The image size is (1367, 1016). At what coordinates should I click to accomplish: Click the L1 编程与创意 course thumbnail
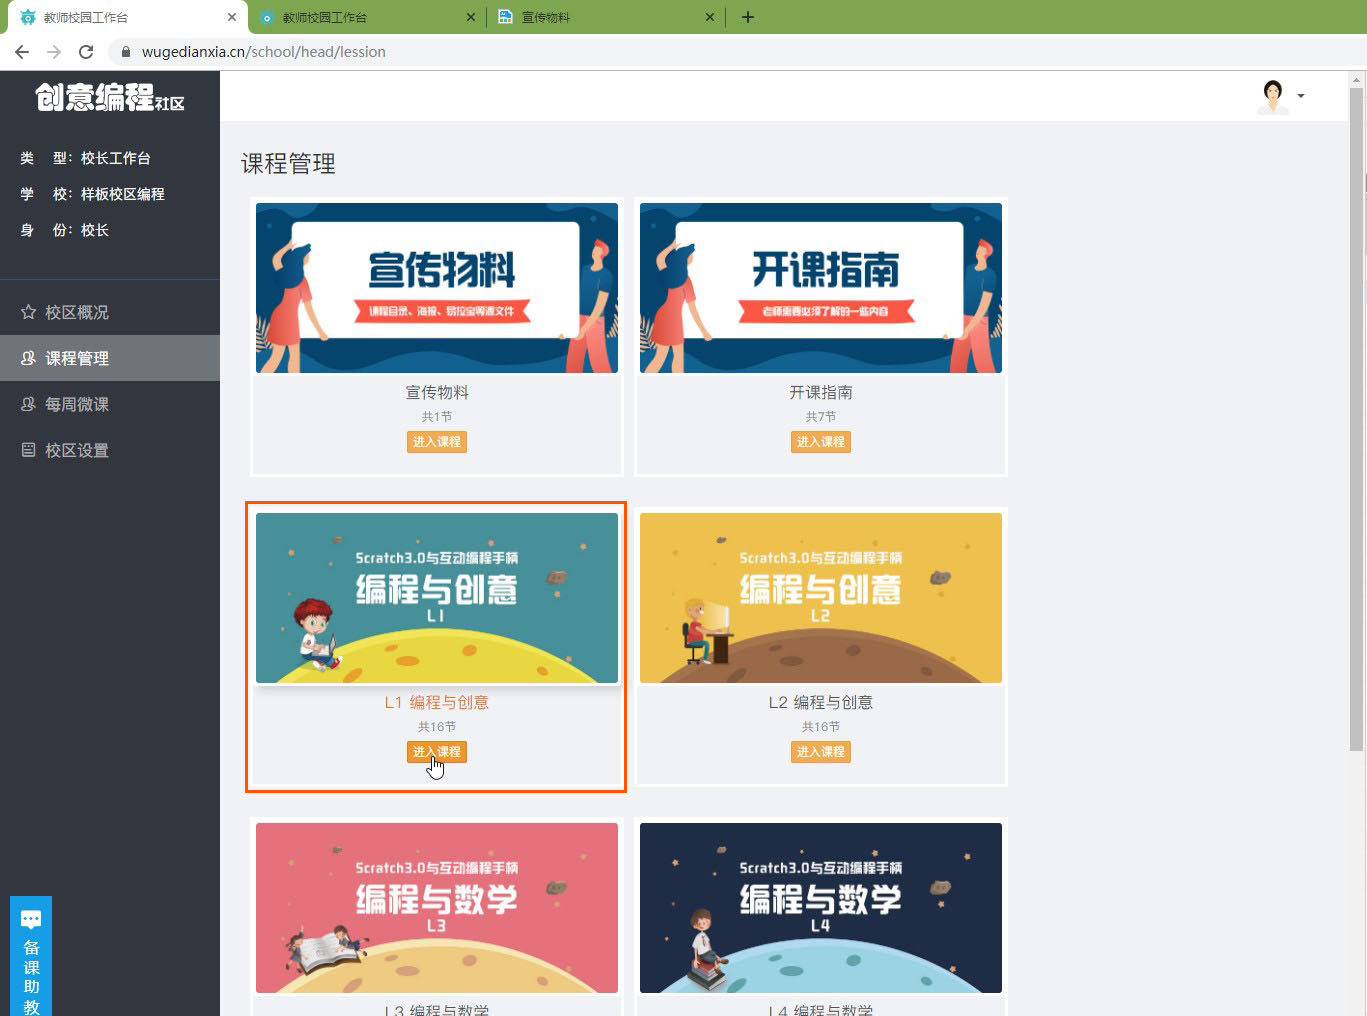(x=437, y=598)
